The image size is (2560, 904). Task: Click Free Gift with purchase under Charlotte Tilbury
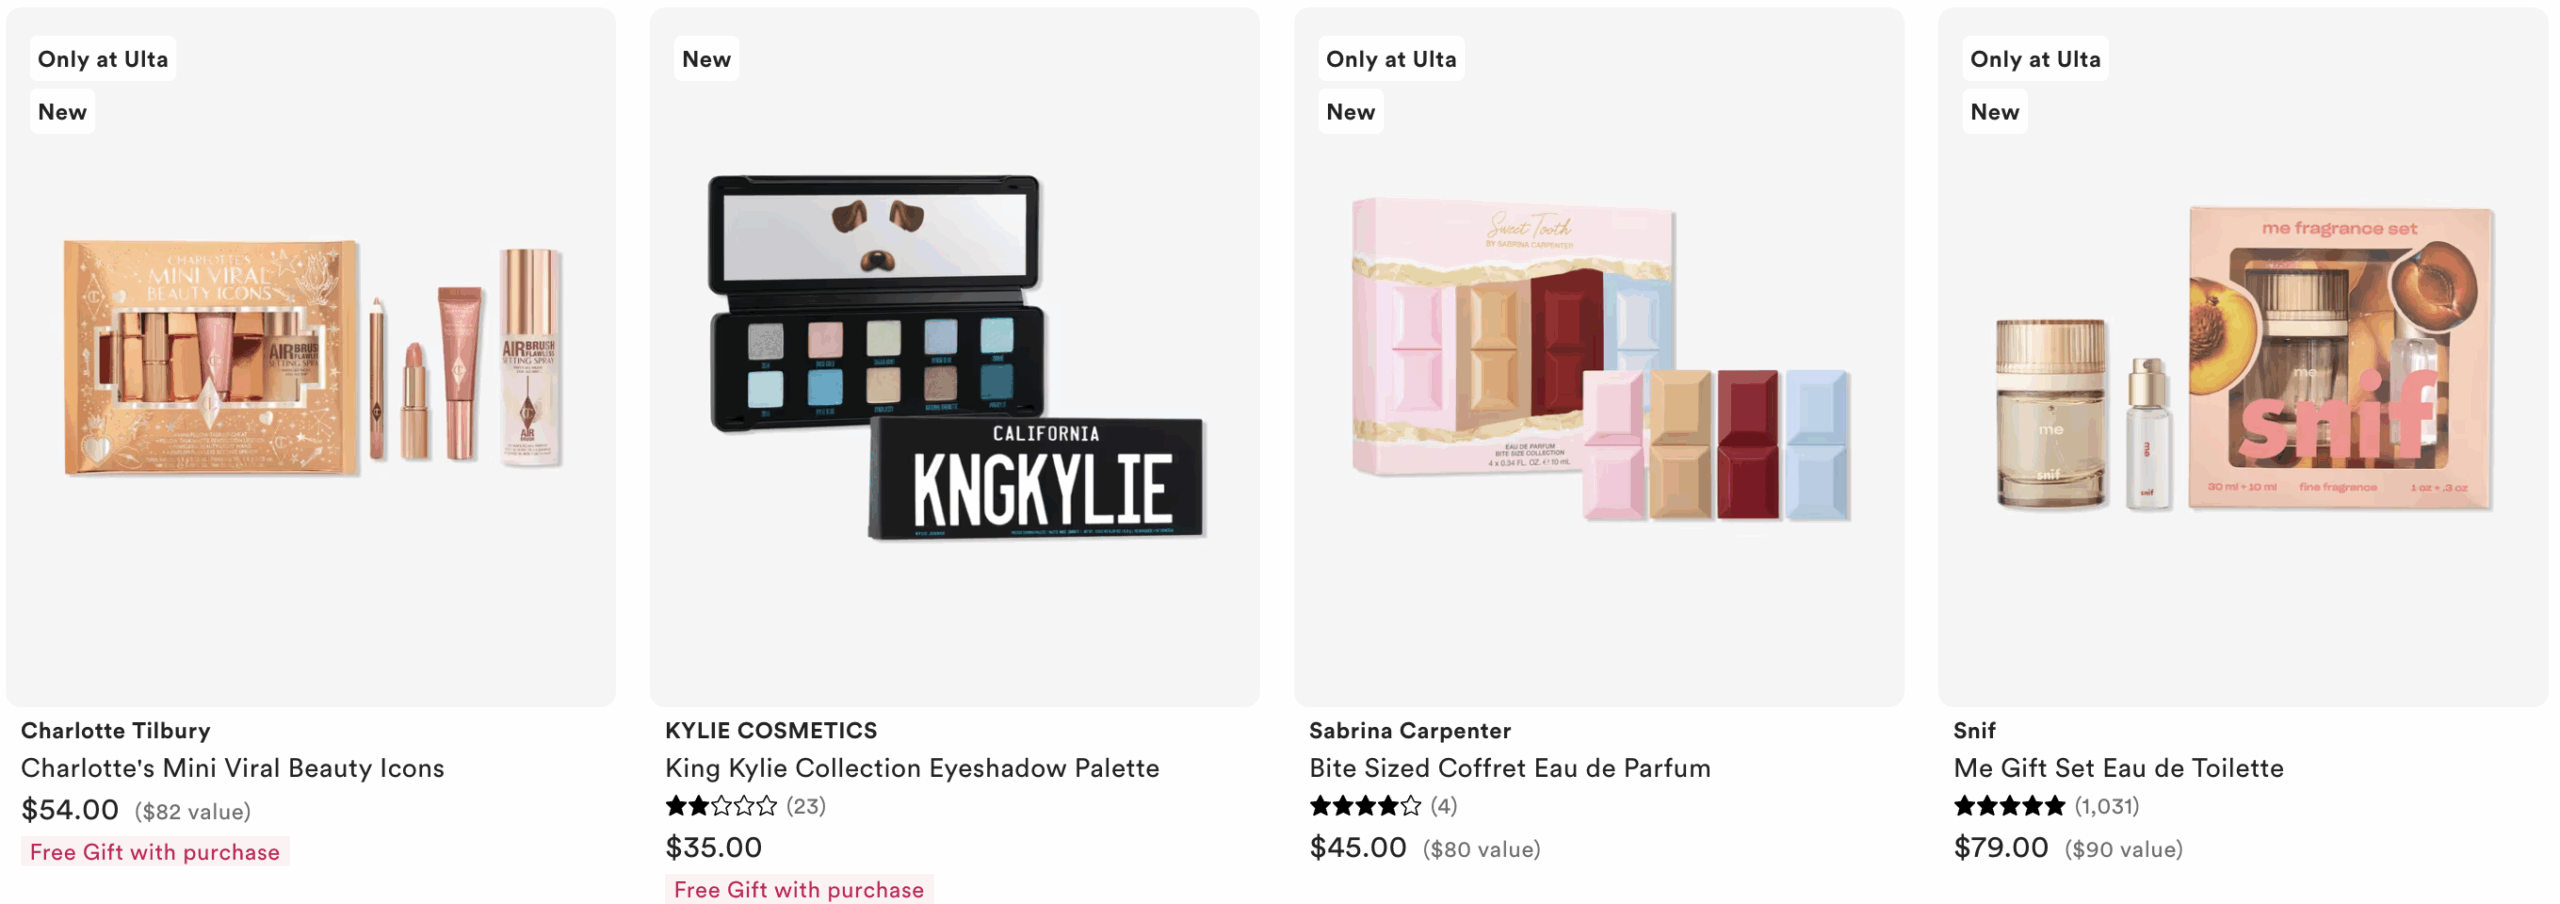155,852
